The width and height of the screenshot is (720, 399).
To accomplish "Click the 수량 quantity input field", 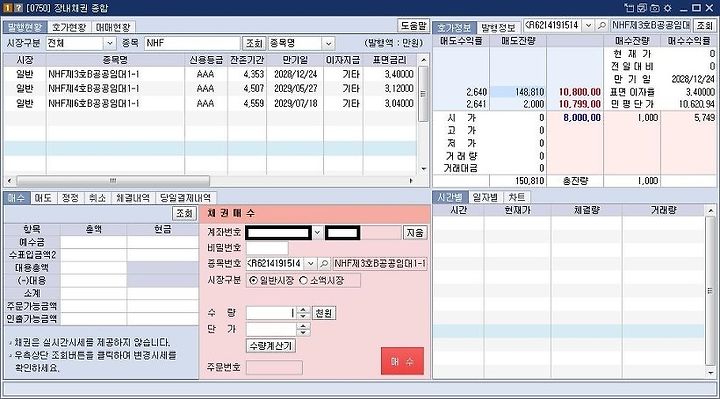I will click(x=272, y=313).
